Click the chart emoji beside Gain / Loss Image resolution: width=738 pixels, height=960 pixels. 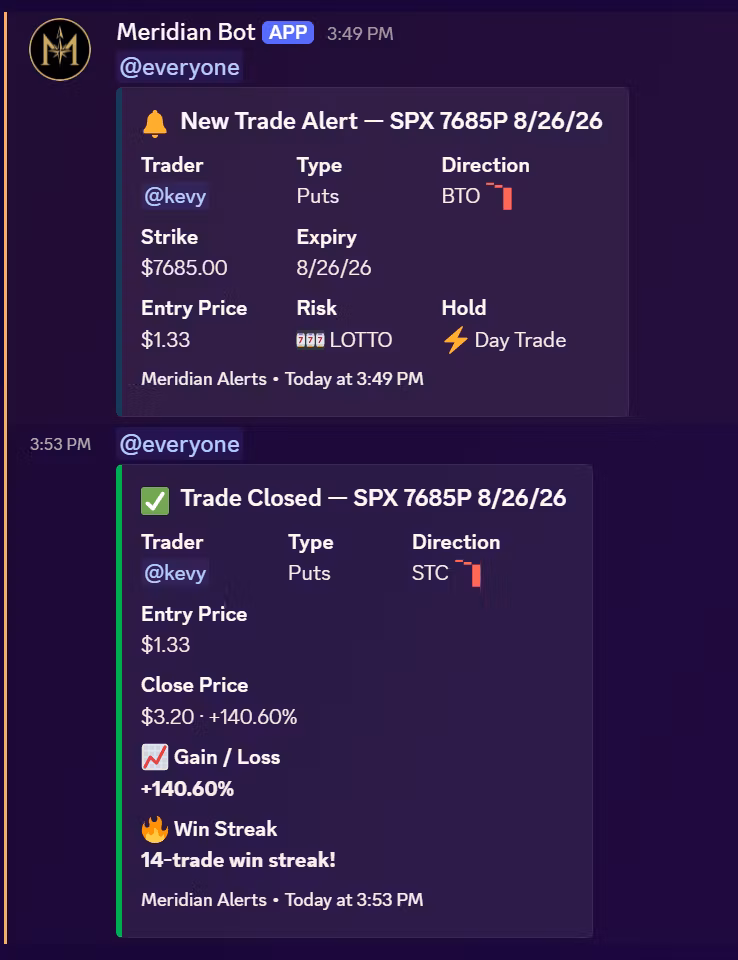155,757
